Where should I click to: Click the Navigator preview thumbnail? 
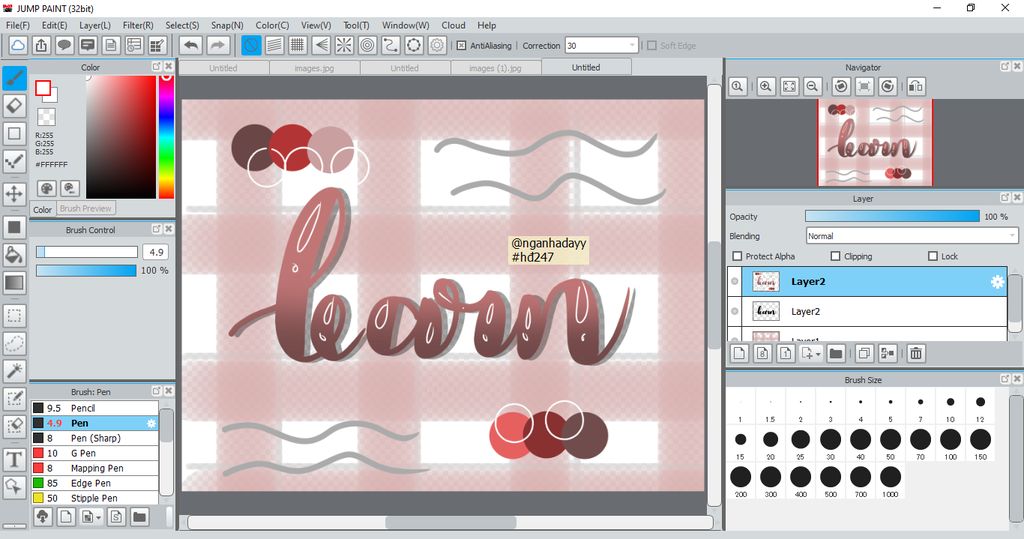875,143
